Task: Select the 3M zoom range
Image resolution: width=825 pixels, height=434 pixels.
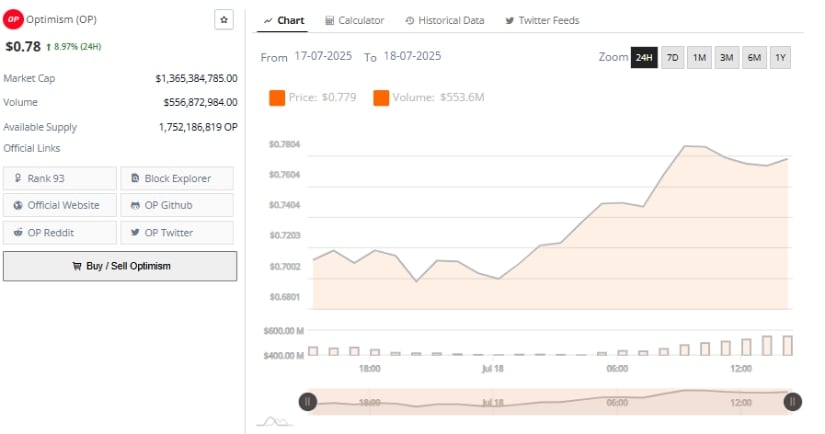Action: point(727,57)
